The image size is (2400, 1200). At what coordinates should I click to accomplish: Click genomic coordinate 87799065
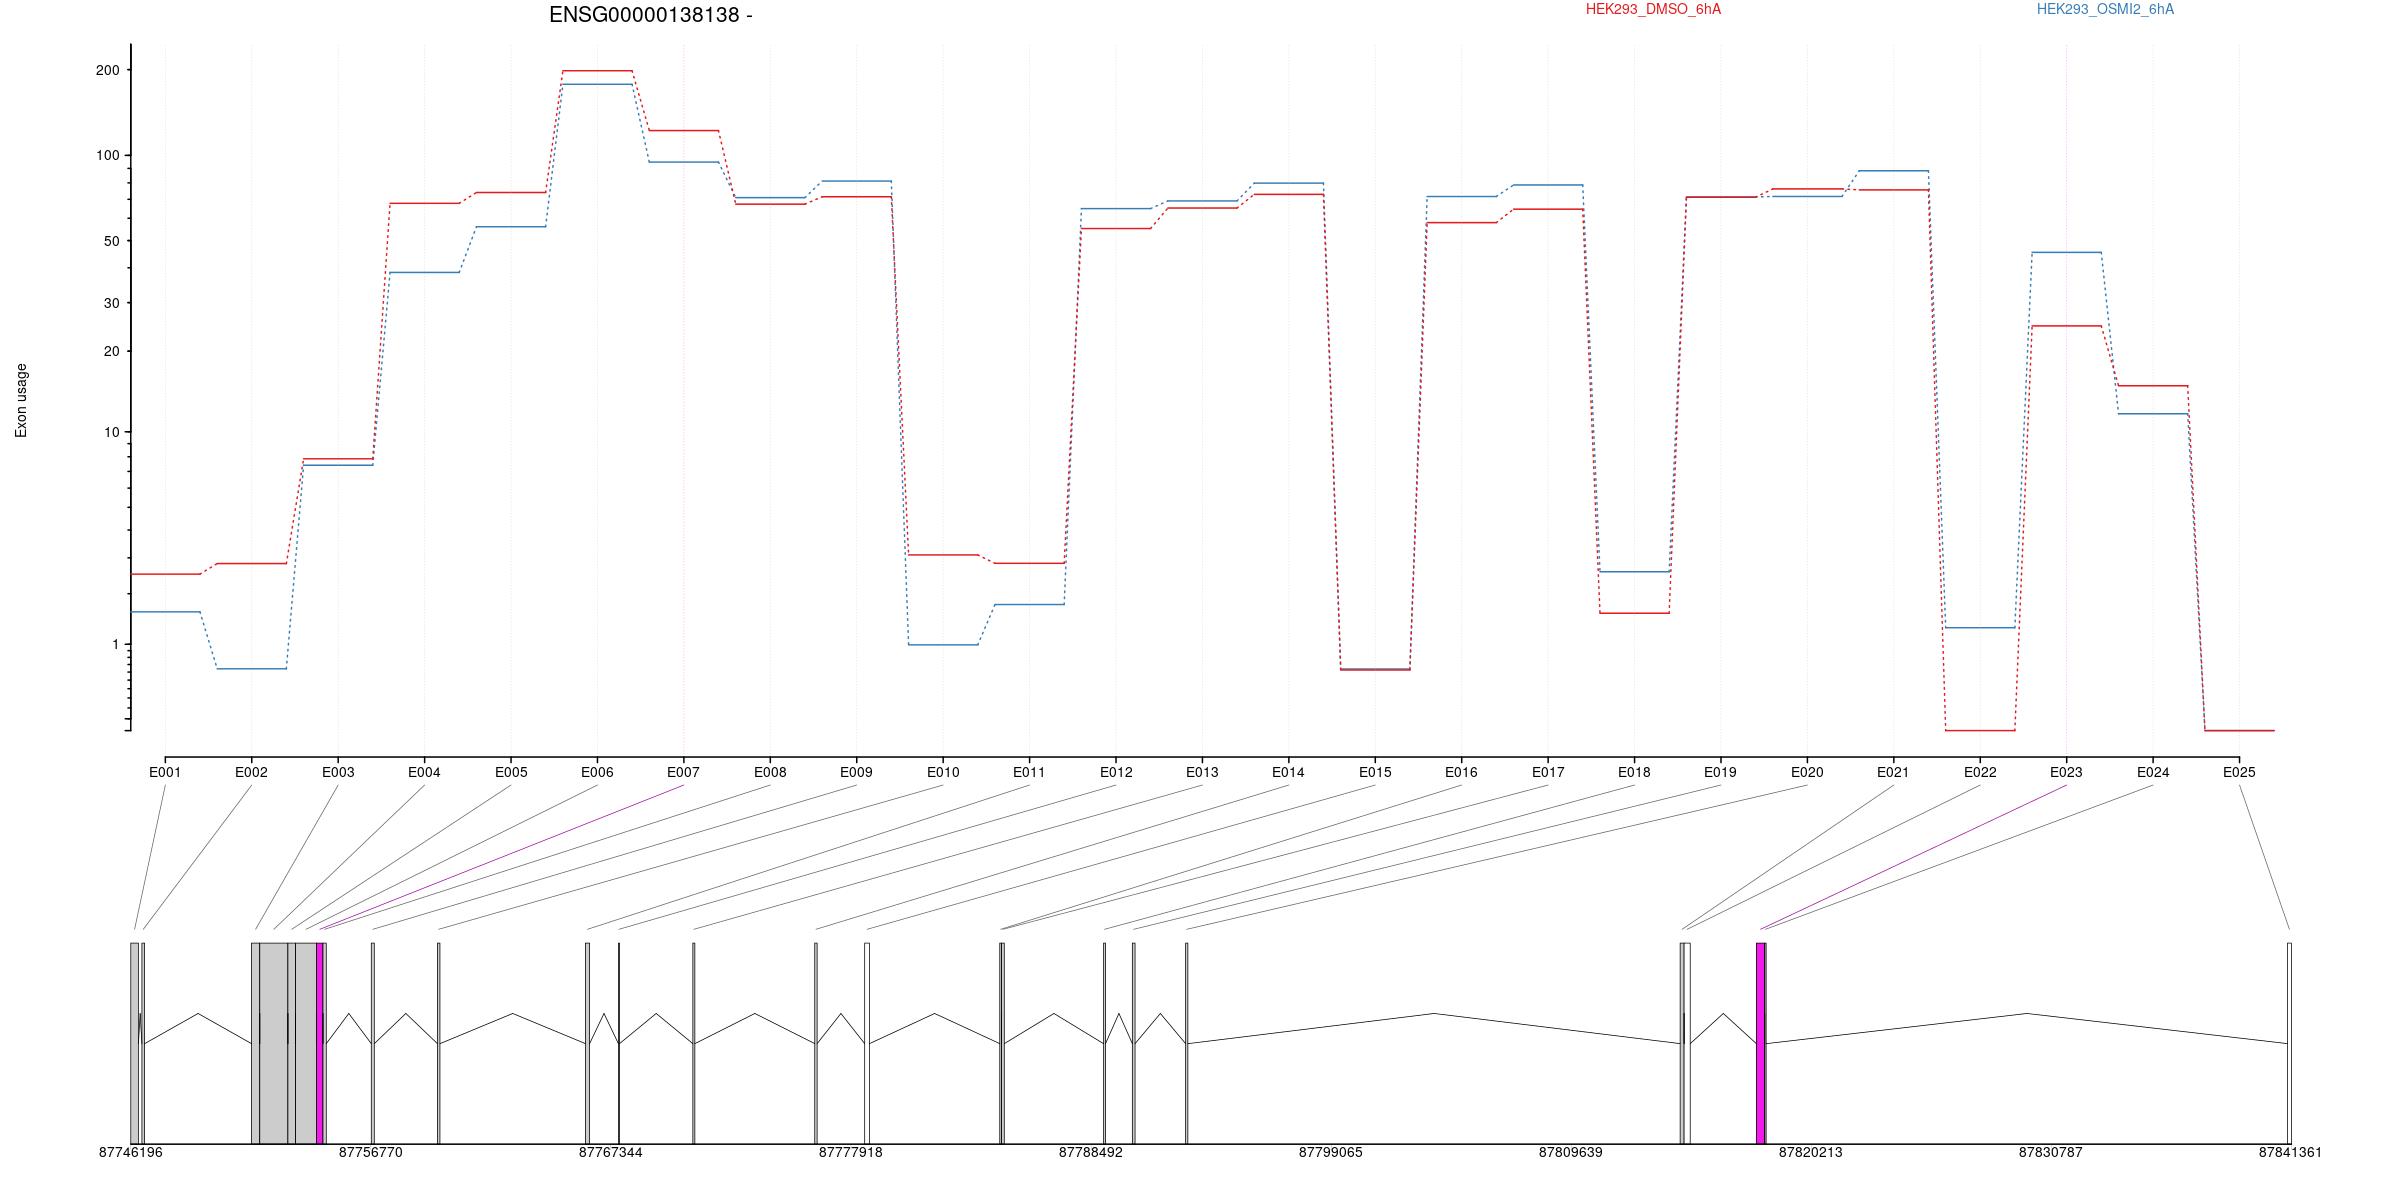[1330, 1152]
